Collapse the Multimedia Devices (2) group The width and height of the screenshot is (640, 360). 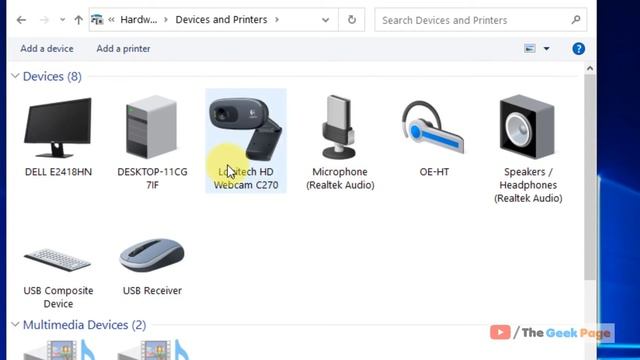click(x=15, y=324)
